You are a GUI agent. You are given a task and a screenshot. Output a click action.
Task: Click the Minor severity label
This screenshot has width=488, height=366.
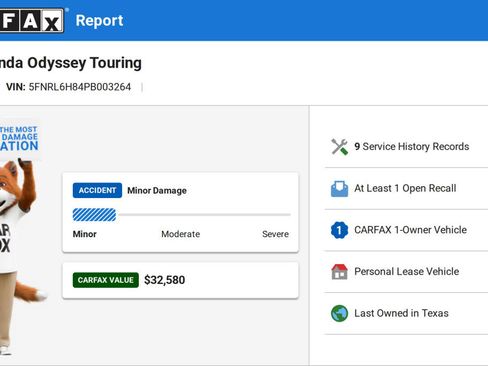tap(84, 234)
